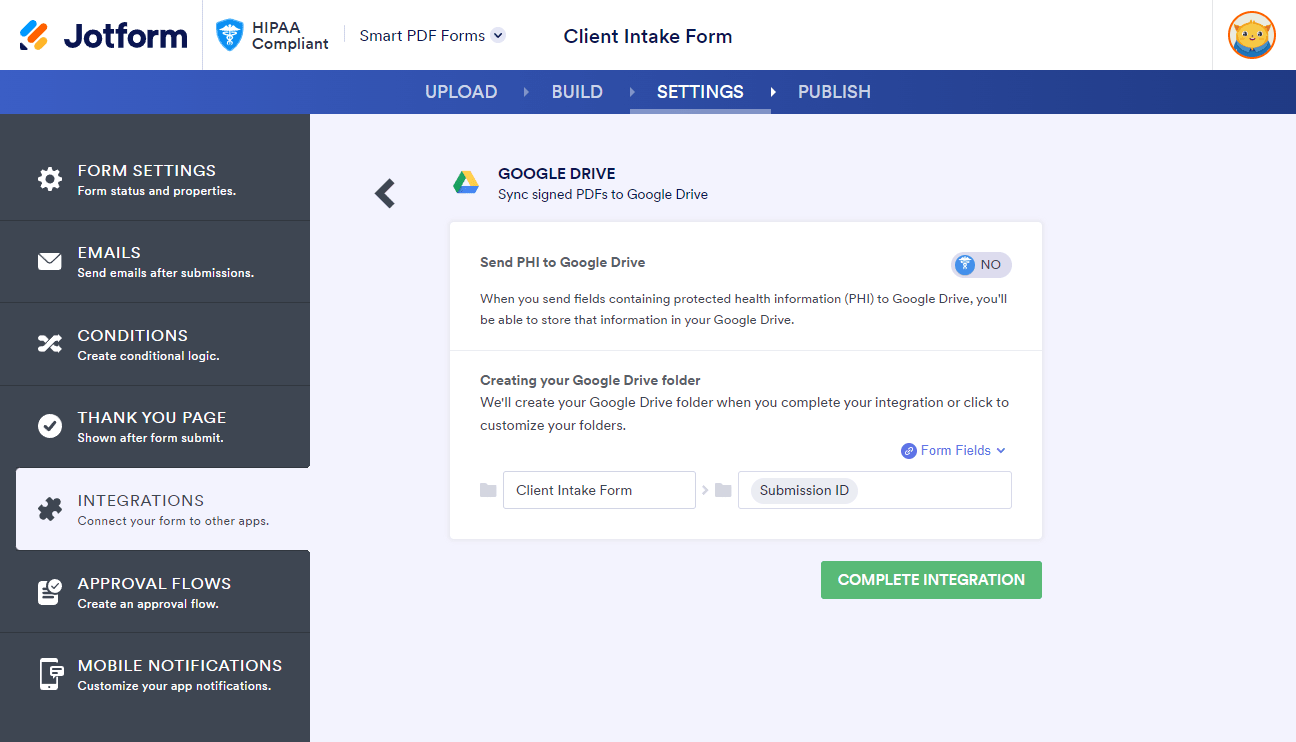Click the Mobile Notifications phone icon
1296x742 pixels.
(49, 674)
